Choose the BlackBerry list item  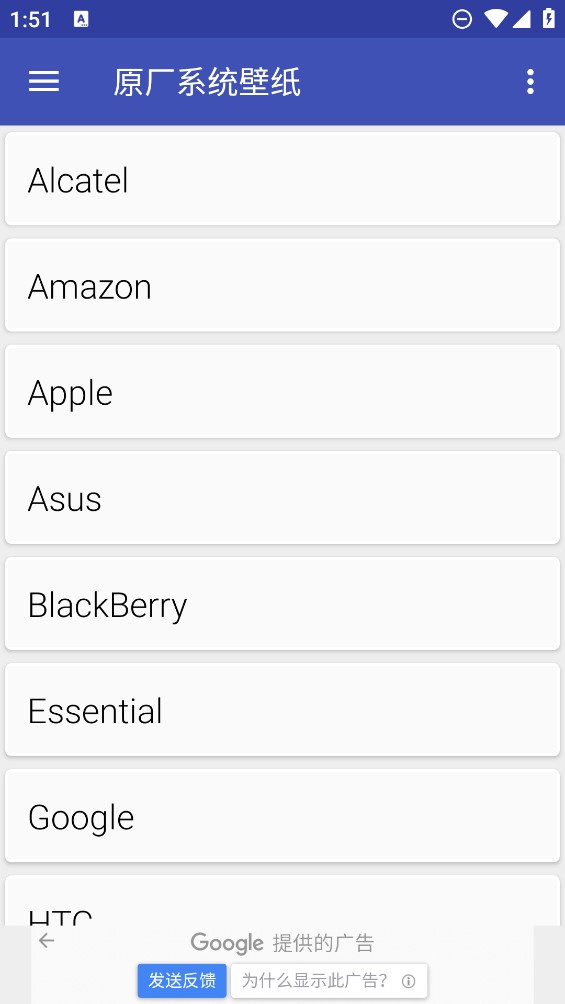click(282, 604)
